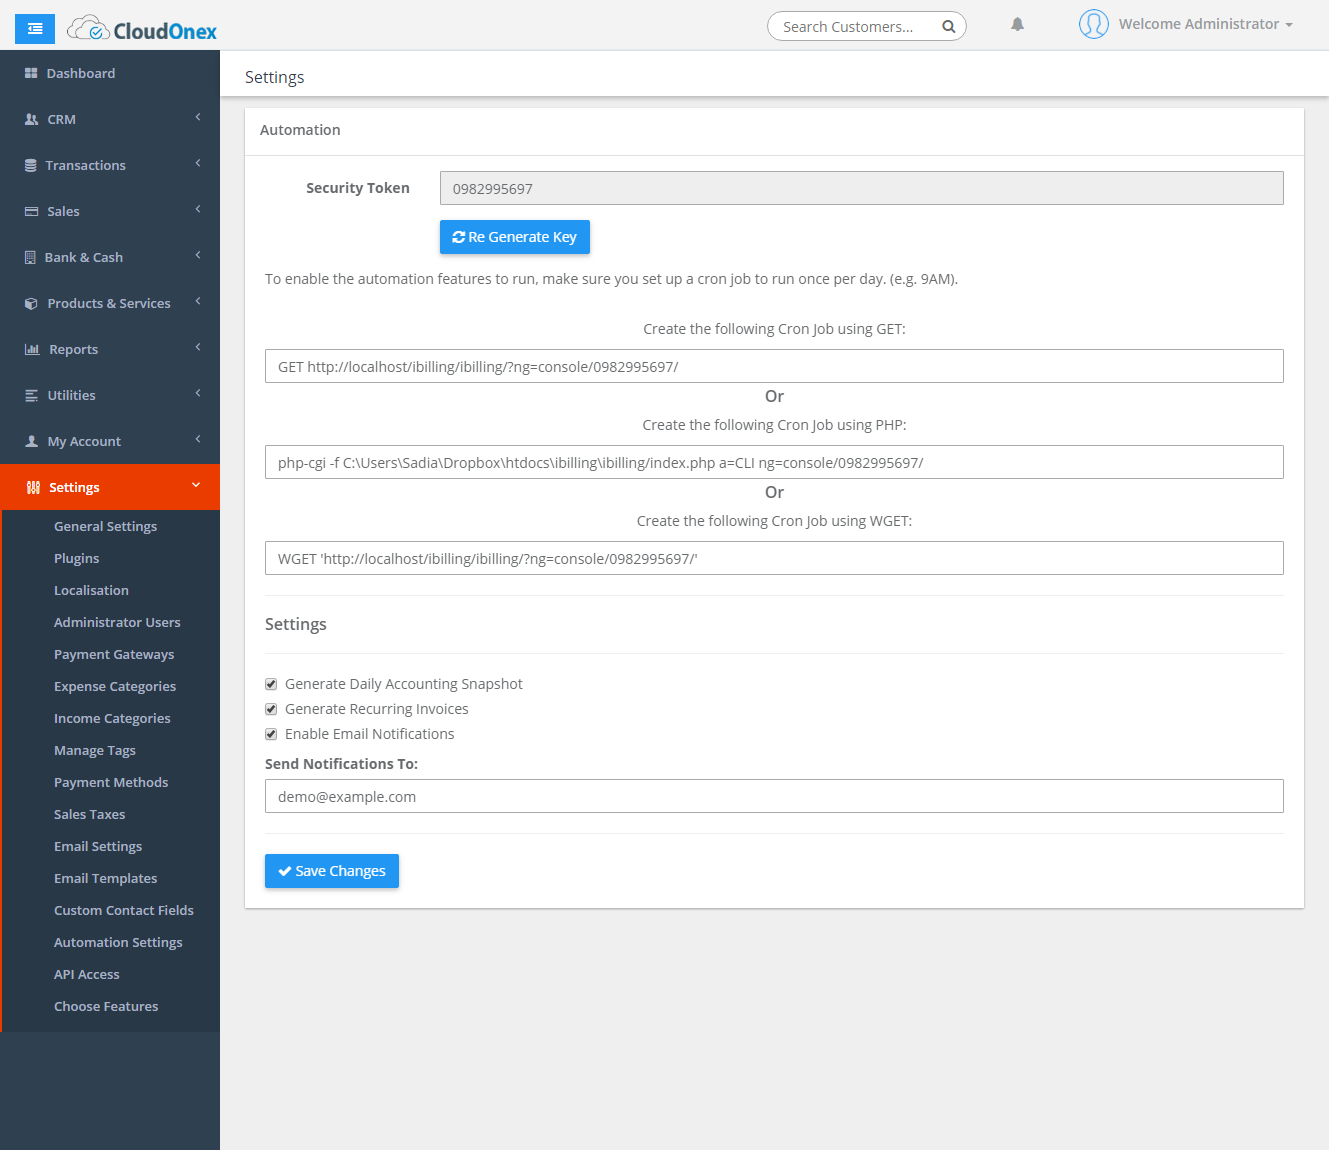The width and height of the screenshot is (1329, 1150).
Task: Click the Send Notifications To email field
Action: 774,796
